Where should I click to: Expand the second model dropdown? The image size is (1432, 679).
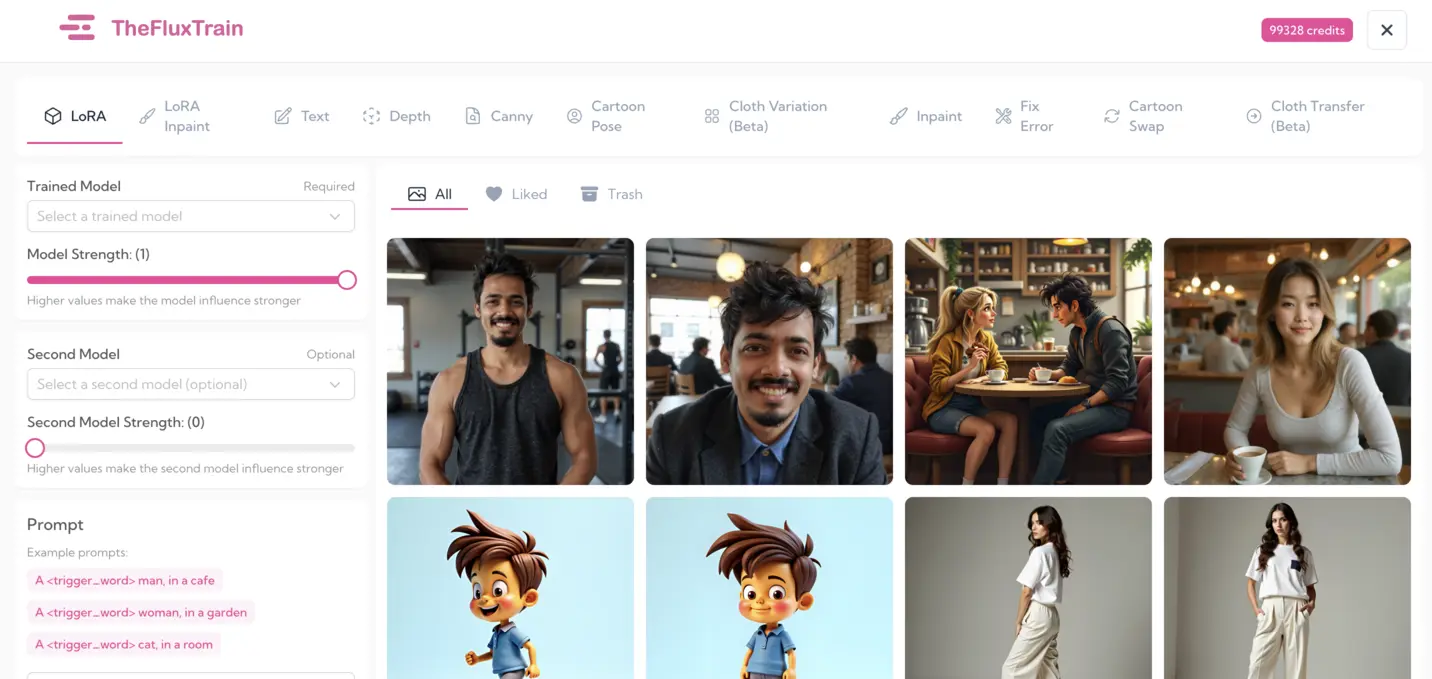(190, 384)
